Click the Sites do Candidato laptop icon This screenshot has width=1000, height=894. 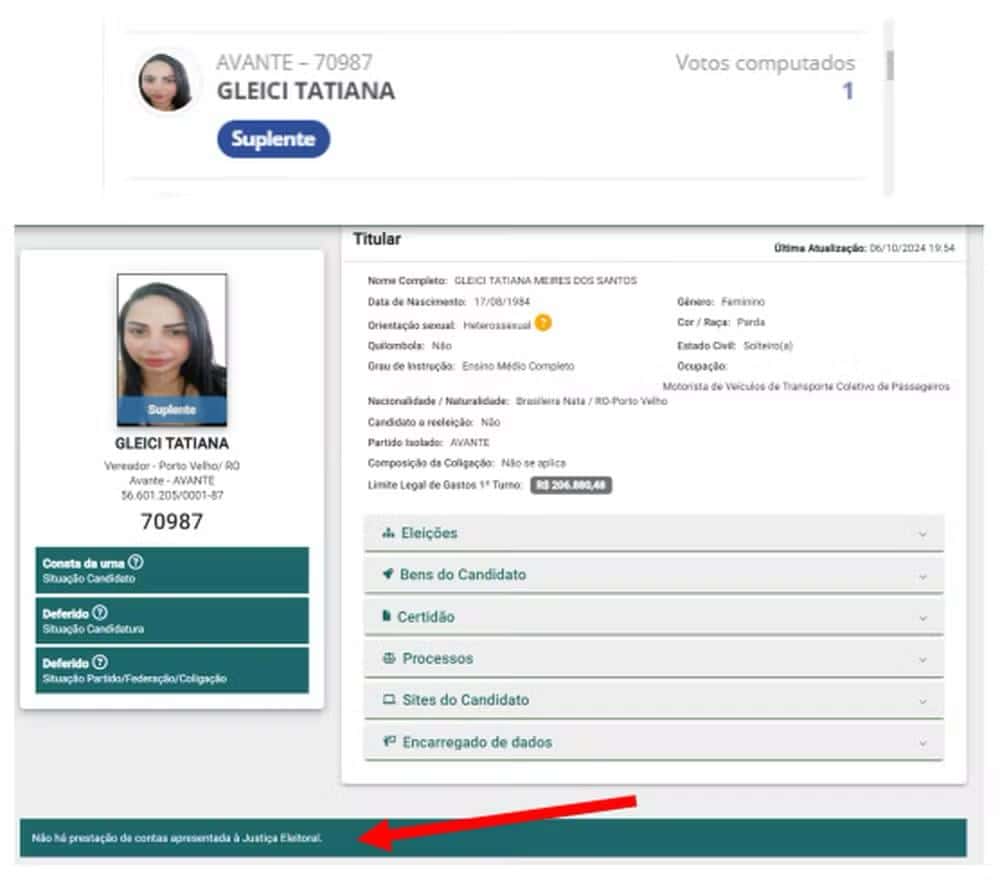389,701
